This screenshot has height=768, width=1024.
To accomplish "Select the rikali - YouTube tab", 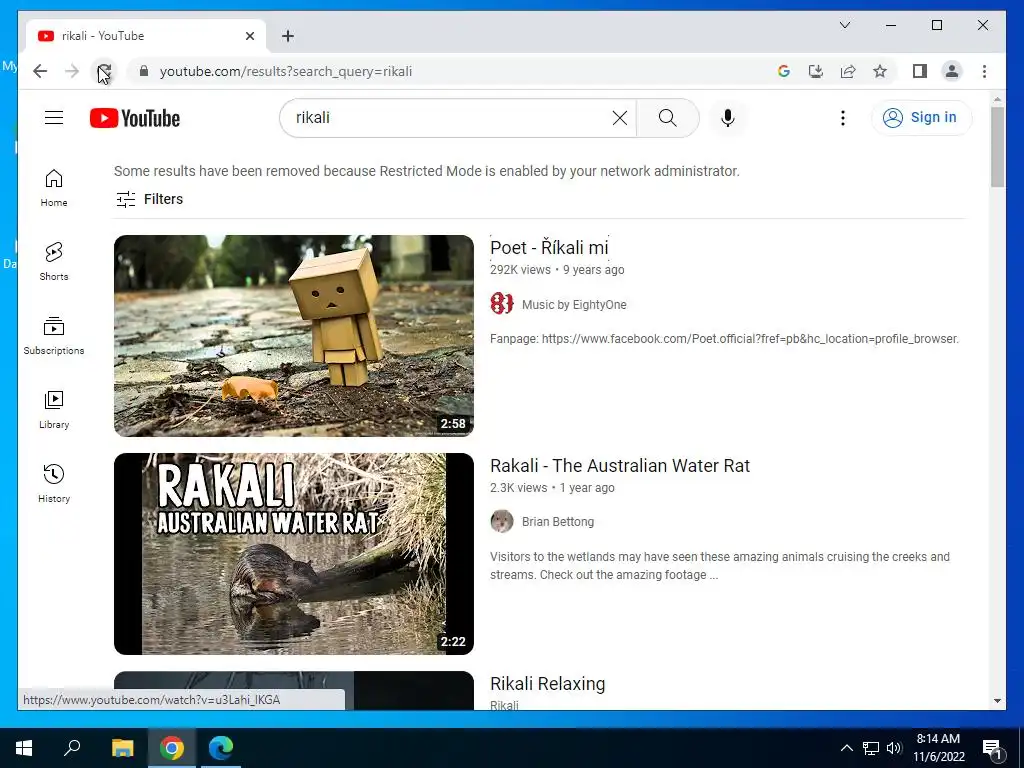I will coord(146,36).
